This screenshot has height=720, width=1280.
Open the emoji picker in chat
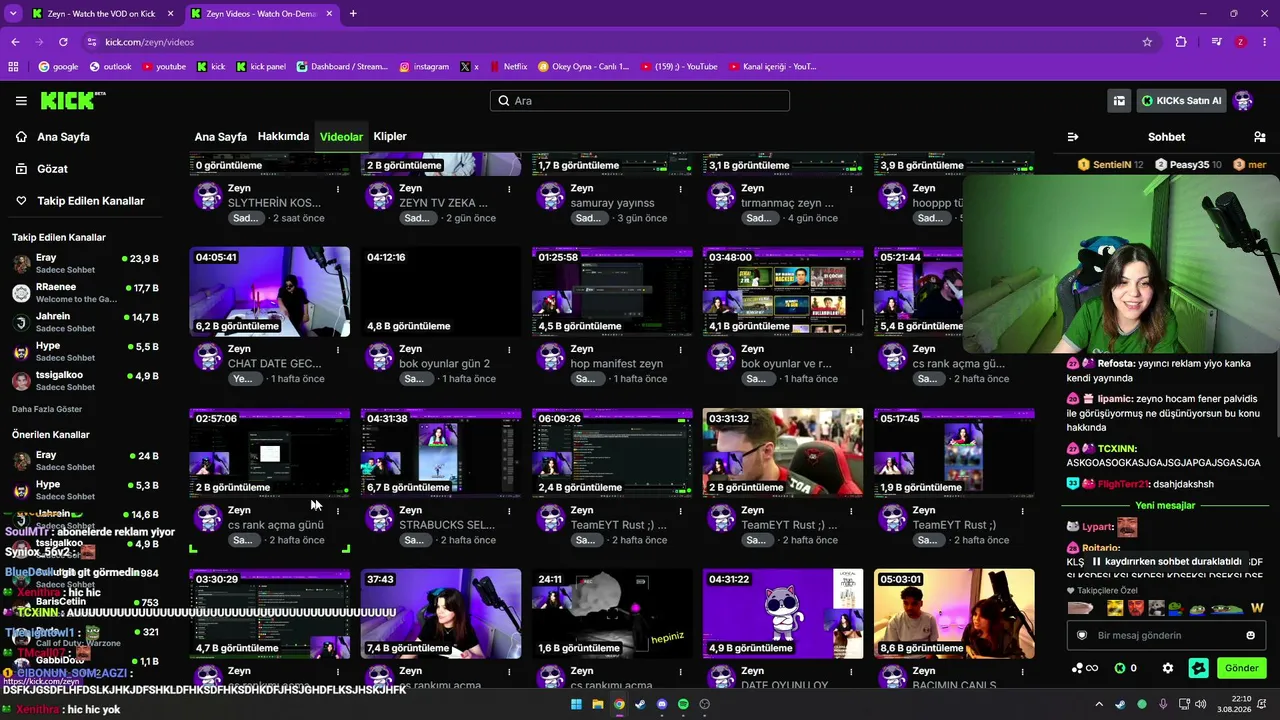1250,635
